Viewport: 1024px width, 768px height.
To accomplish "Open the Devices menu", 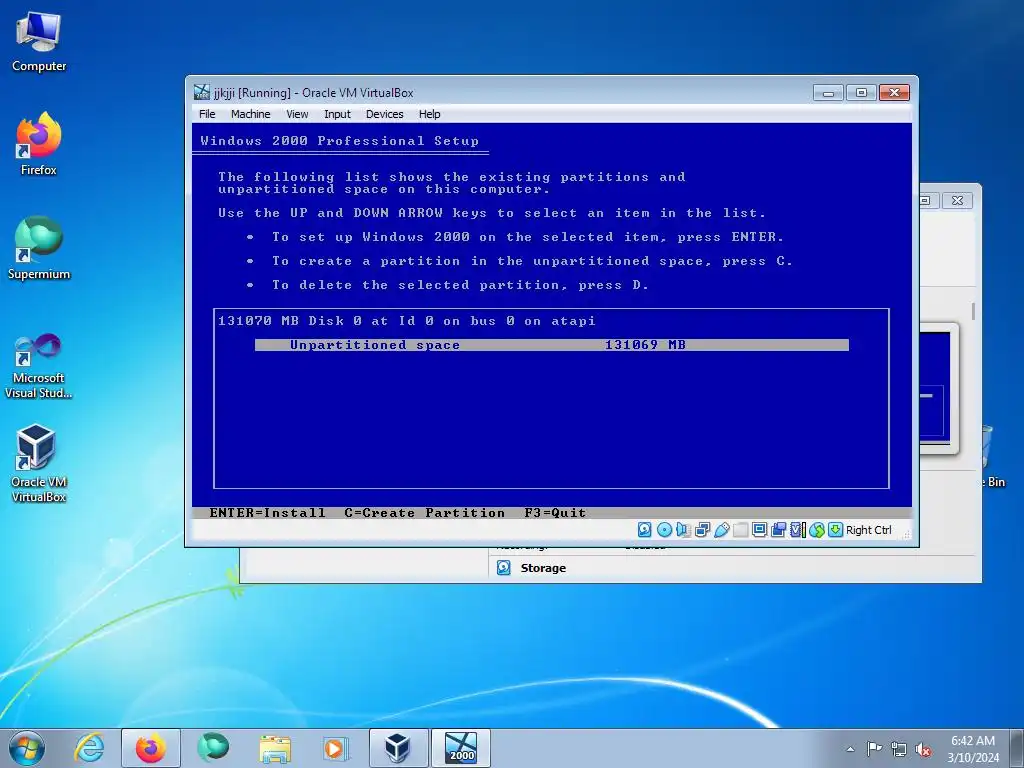I will tap(385, 114).
